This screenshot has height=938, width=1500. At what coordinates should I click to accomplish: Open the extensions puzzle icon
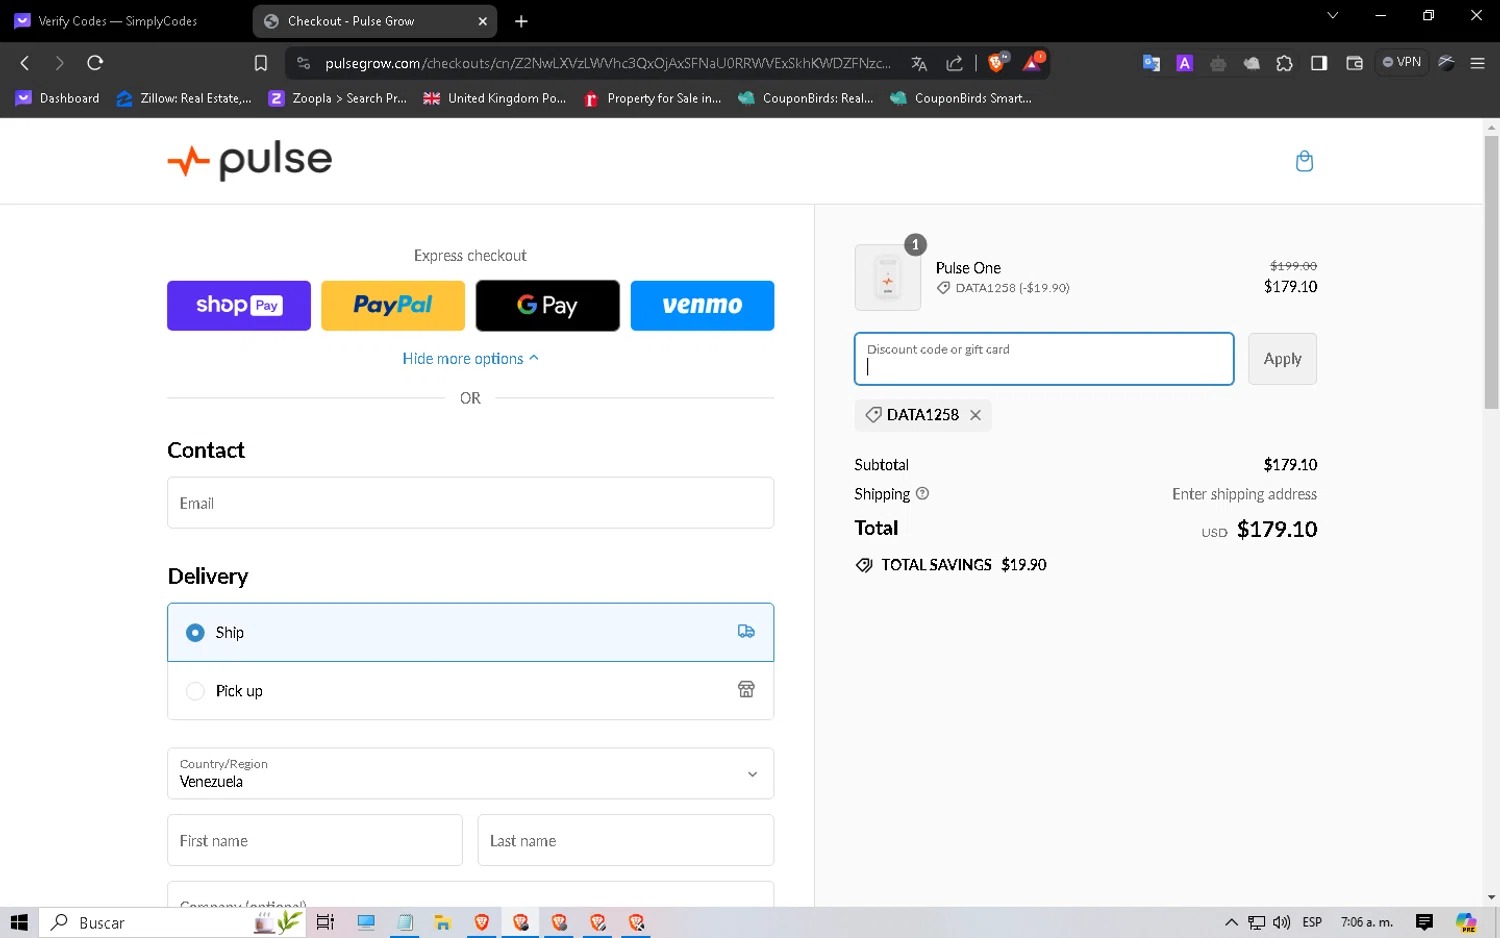1285,63
